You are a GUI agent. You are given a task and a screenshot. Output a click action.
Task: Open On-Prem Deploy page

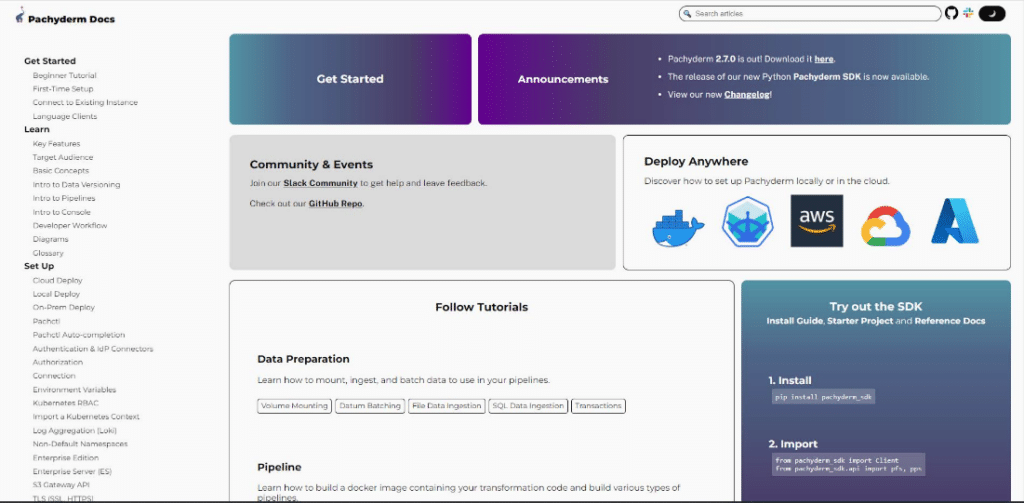(63, 307)
